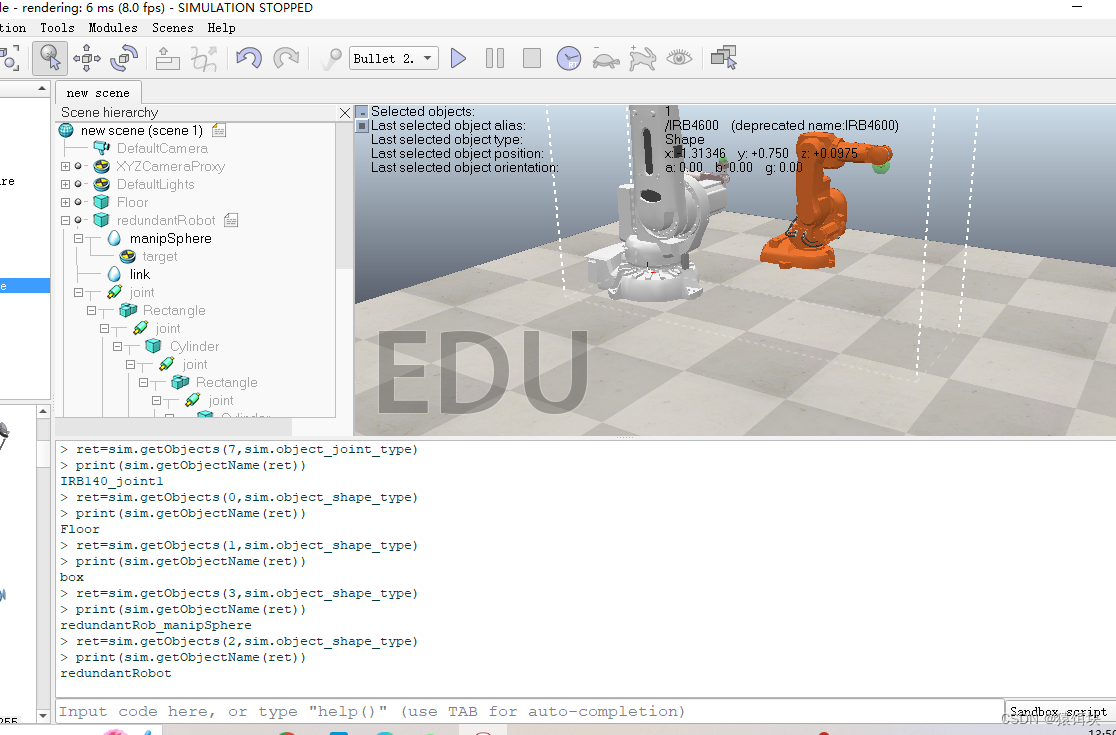
Task: Open the Tools menu
Action: [57, 28]
